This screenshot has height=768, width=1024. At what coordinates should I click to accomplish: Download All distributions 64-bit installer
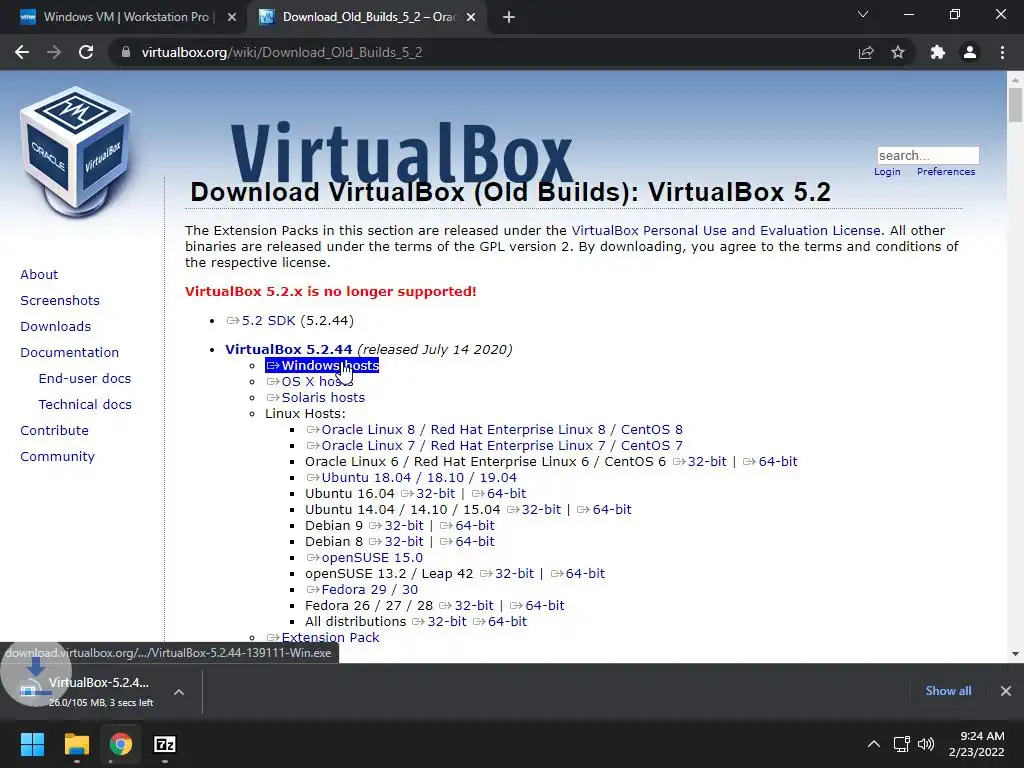[x=500, y=622]
